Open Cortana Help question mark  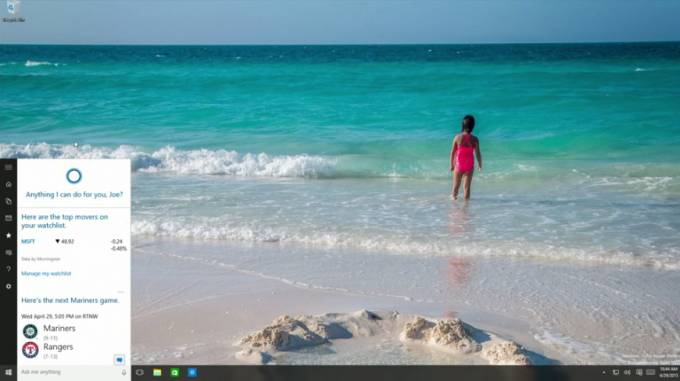tap(8, 269)
